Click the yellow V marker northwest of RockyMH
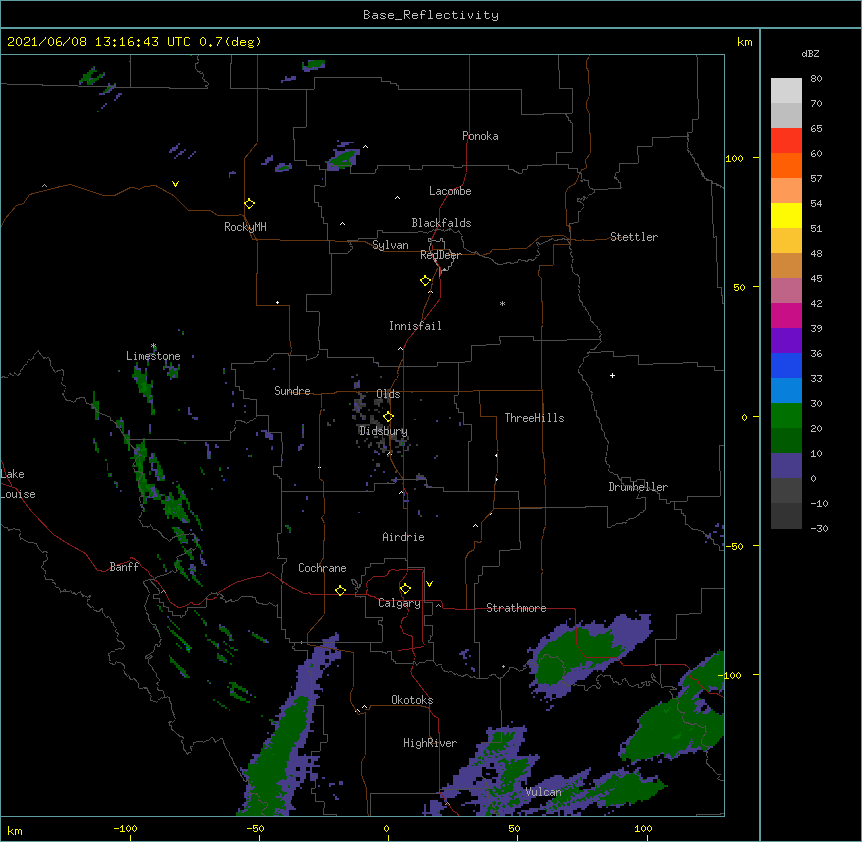Viewport: 862px width, 842px height. [x=175, y=184]
